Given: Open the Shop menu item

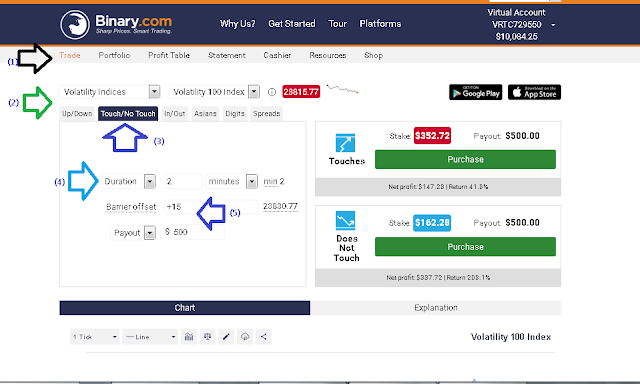Looking at the screenshot, I should pos(373,55).
